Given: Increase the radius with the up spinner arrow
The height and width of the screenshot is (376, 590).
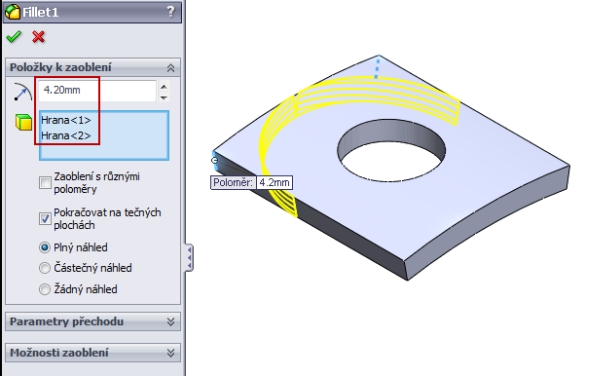Looking at the screenshot, I should [164, 87].
